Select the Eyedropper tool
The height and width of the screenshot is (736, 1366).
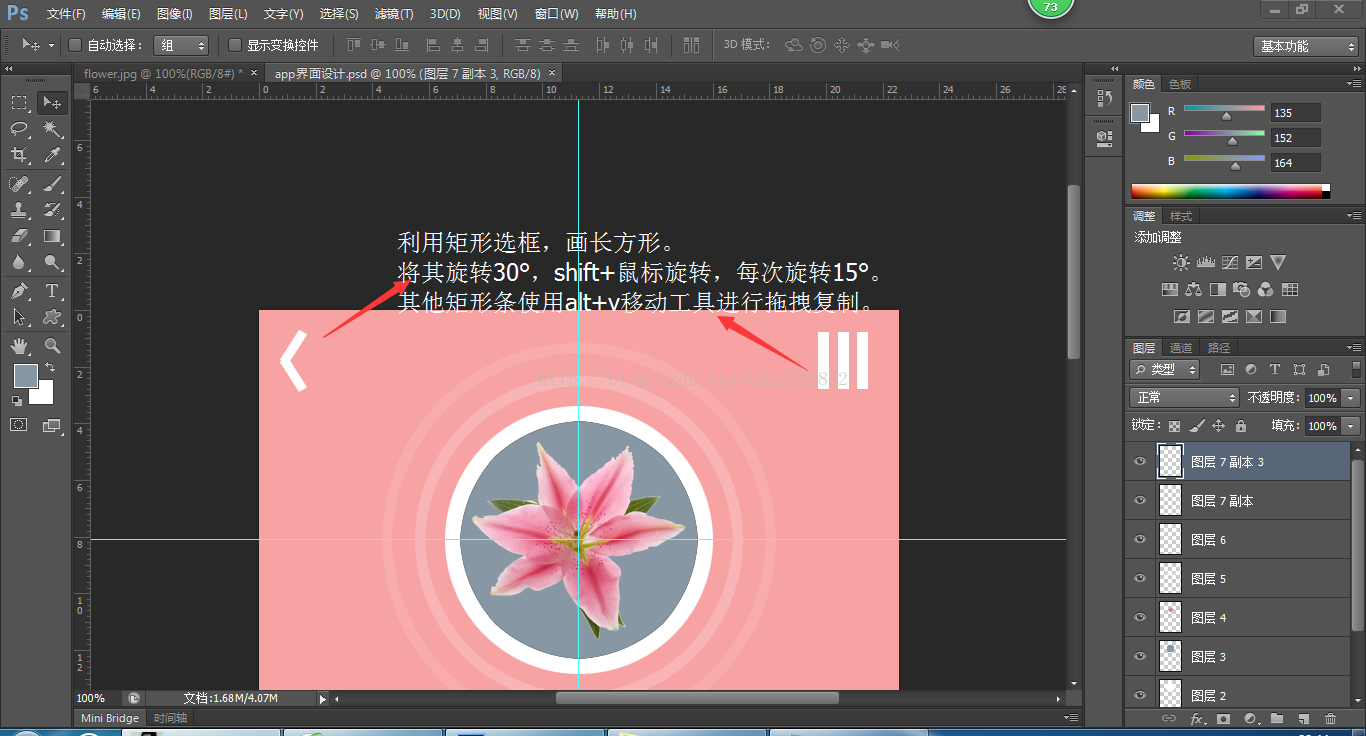click(52, 155)
